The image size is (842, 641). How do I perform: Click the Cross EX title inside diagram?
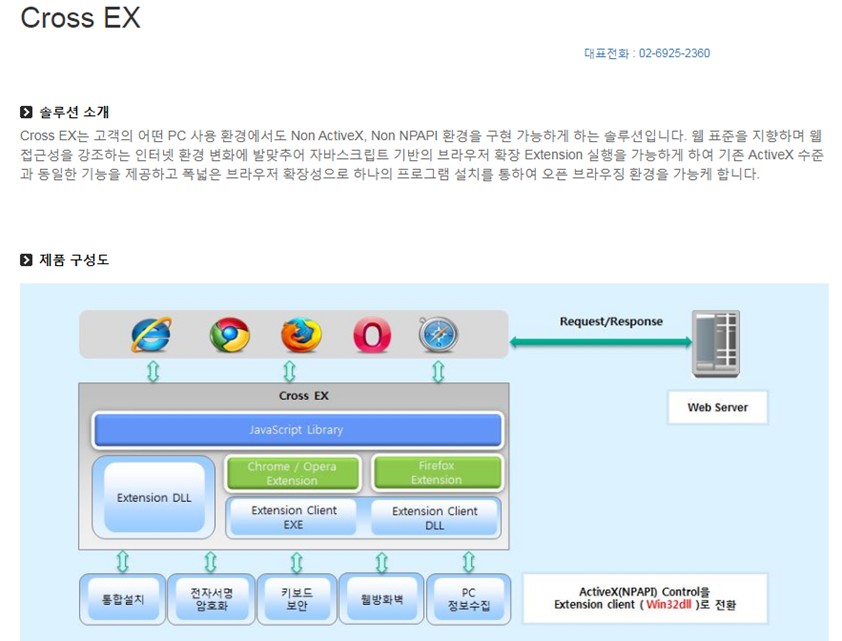click(x=303, y=396)
